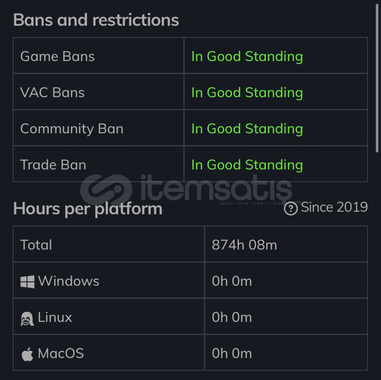
Task: Click the MacOS hours 0h 0m value
Action: click(x=232, y=353)
